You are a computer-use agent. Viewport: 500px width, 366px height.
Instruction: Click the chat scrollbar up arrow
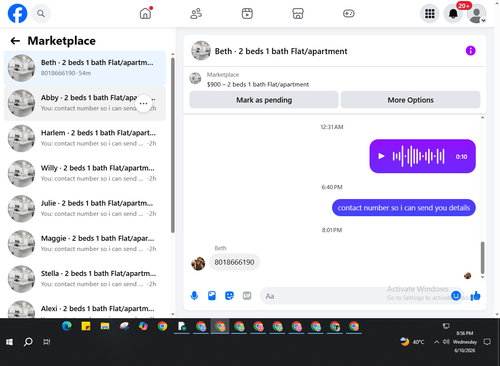[x=482, y=117]
